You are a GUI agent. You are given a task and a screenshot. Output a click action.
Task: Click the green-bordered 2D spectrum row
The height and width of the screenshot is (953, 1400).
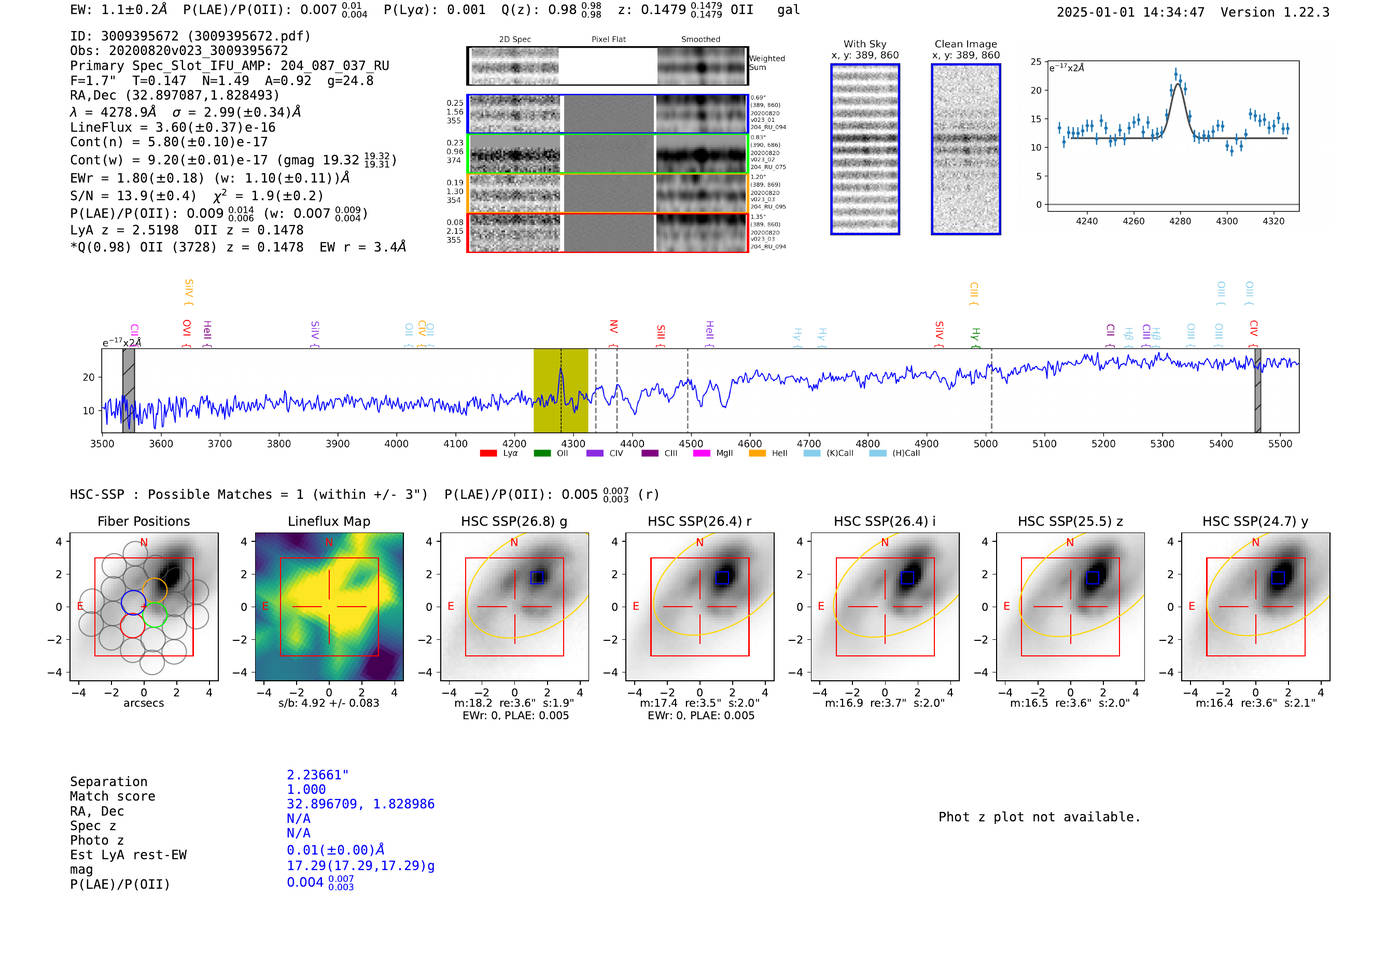(x=608, y=154)
